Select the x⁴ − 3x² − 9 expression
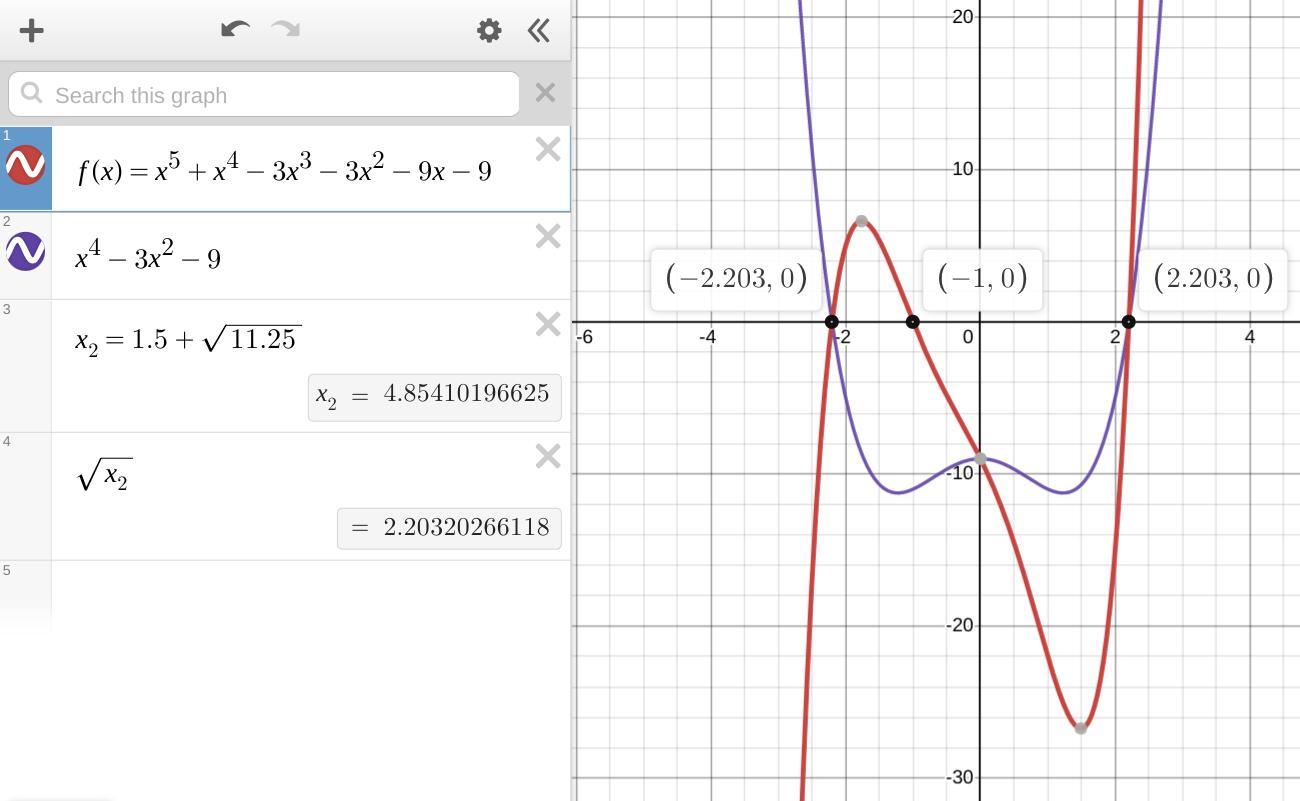Image resolution: width=1300 pixels, height=801 pixels. coord(148,257)
